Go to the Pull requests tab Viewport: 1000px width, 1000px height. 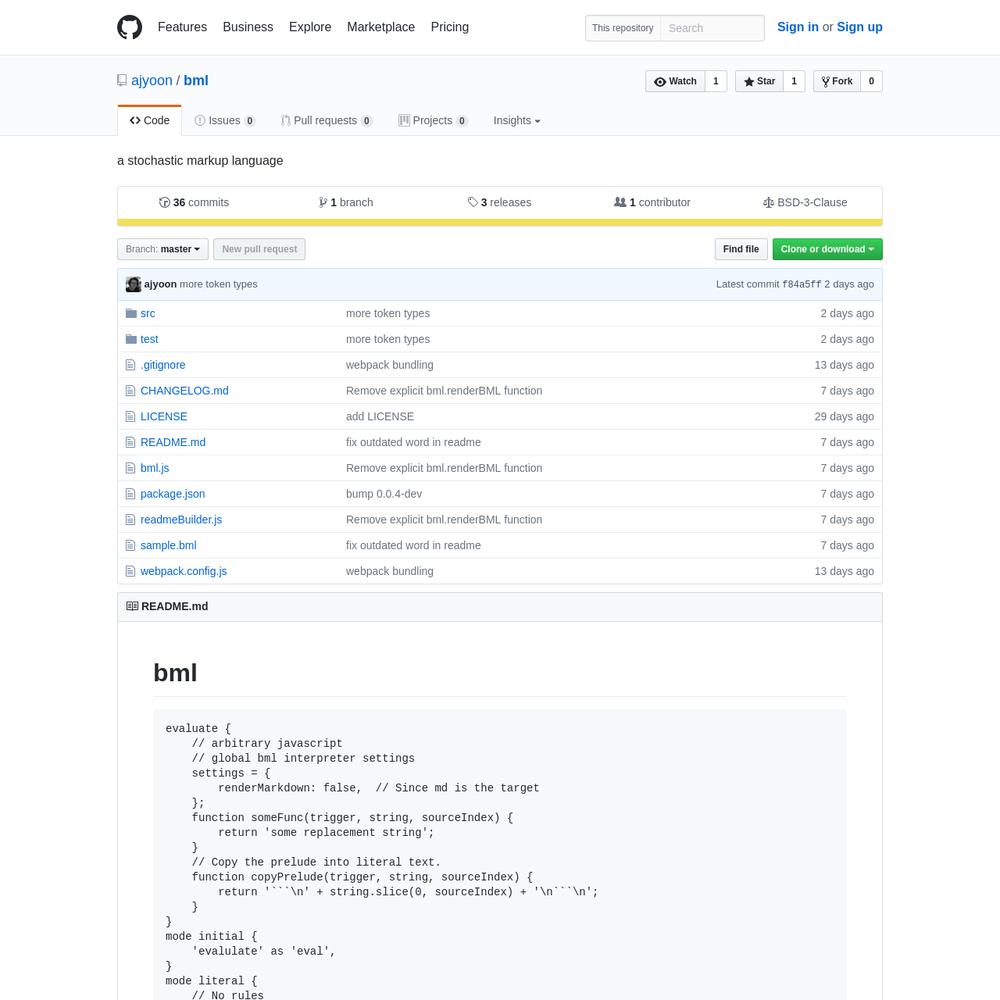[327, 121]
